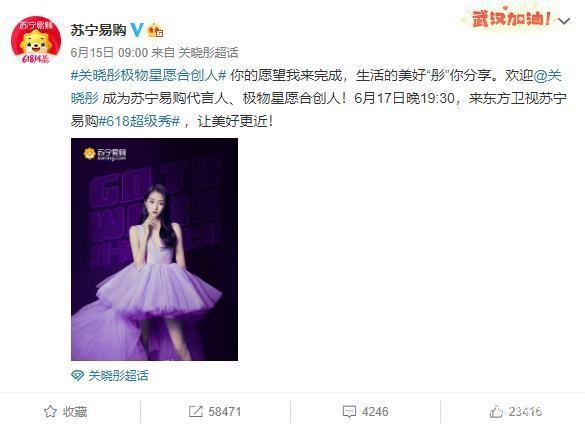Like the post with thumbs-up icon
Image resolution: width=585 pixels, height=425 pixels.
click(x=496, y=412)
